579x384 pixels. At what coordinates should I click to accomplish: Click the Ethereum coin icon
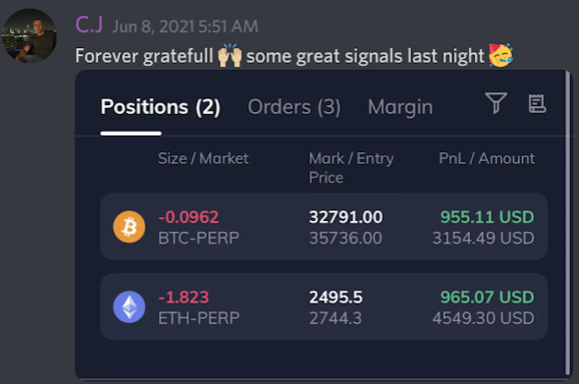point(129,307)
